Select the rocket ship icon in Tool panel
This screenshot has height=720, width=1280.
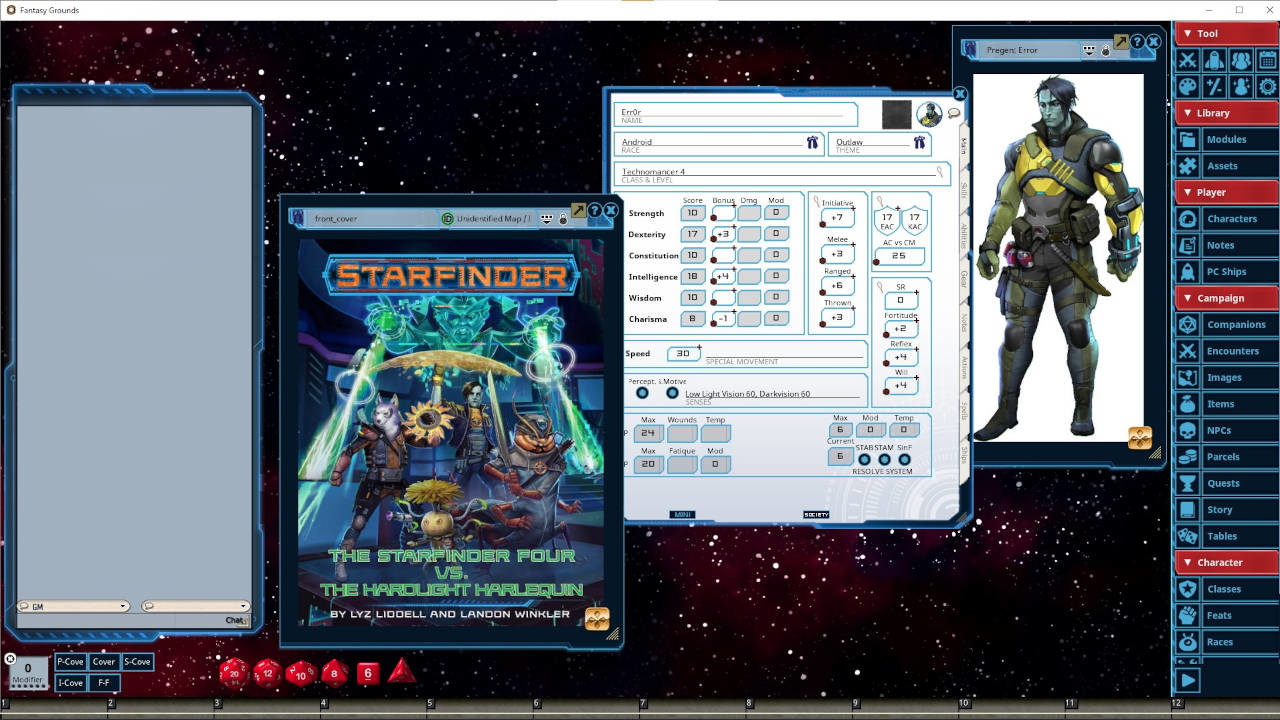1212,60
